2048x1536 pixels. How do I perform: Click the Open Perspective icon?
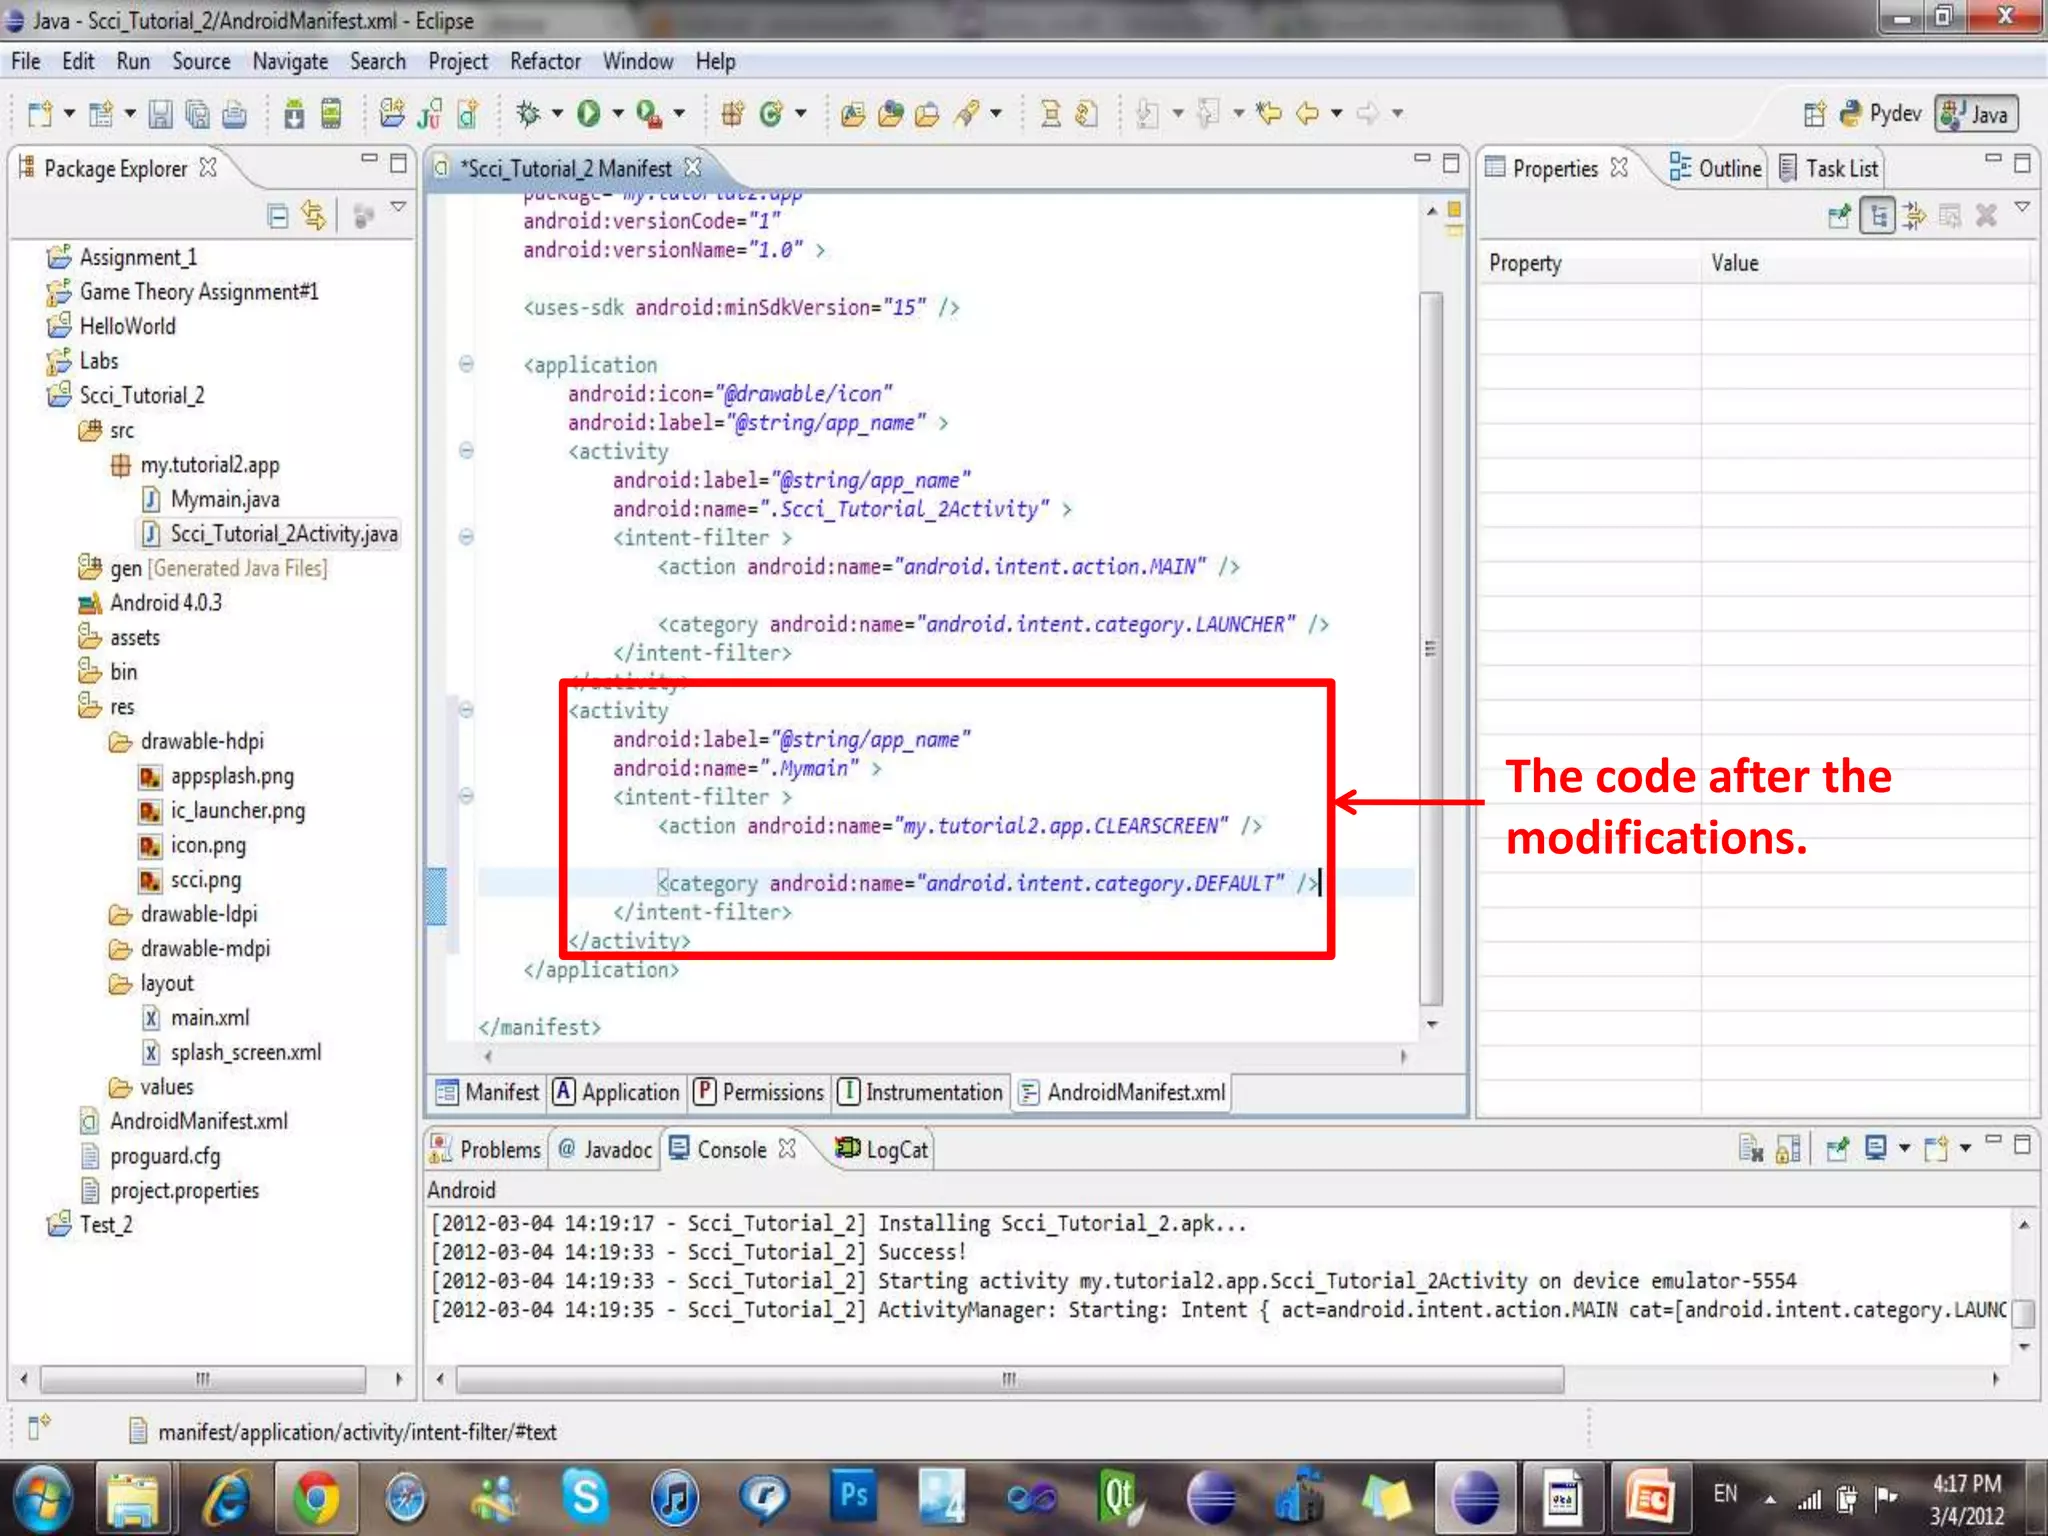click(x=1815, y=114)
